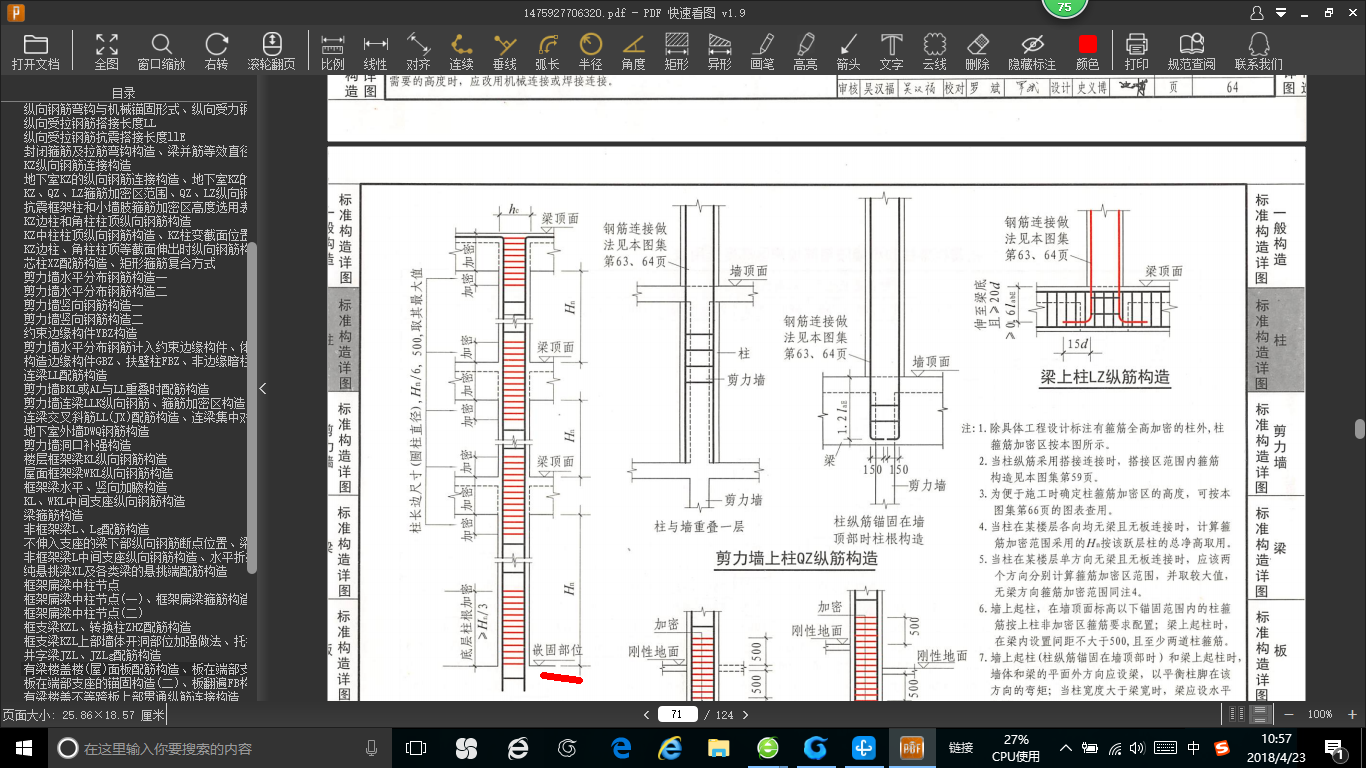Select the 垂线 perpendicular line tool
The width and height of the screenshot is (1366, 768).
(504, 51)
